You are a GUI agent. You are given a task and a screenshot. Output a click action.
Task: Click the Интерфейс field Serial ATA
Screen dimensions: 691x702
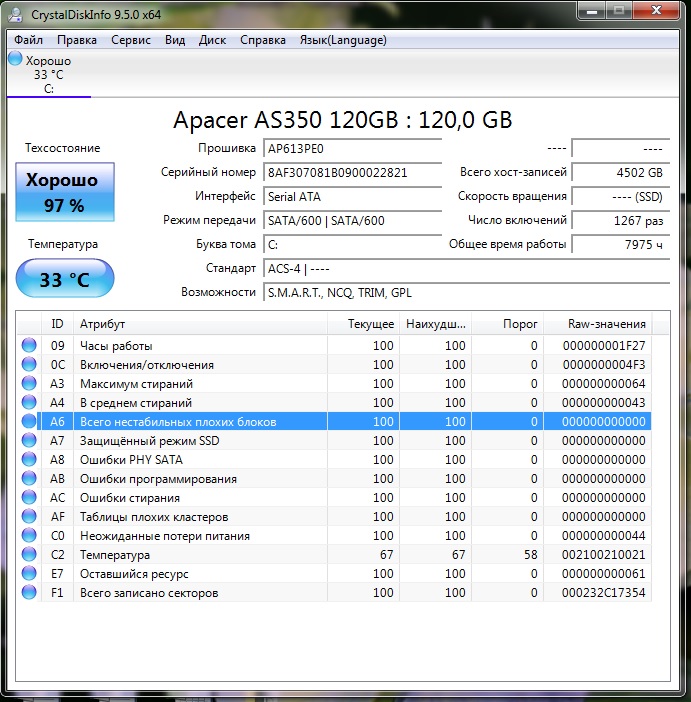tap(352, 197)
